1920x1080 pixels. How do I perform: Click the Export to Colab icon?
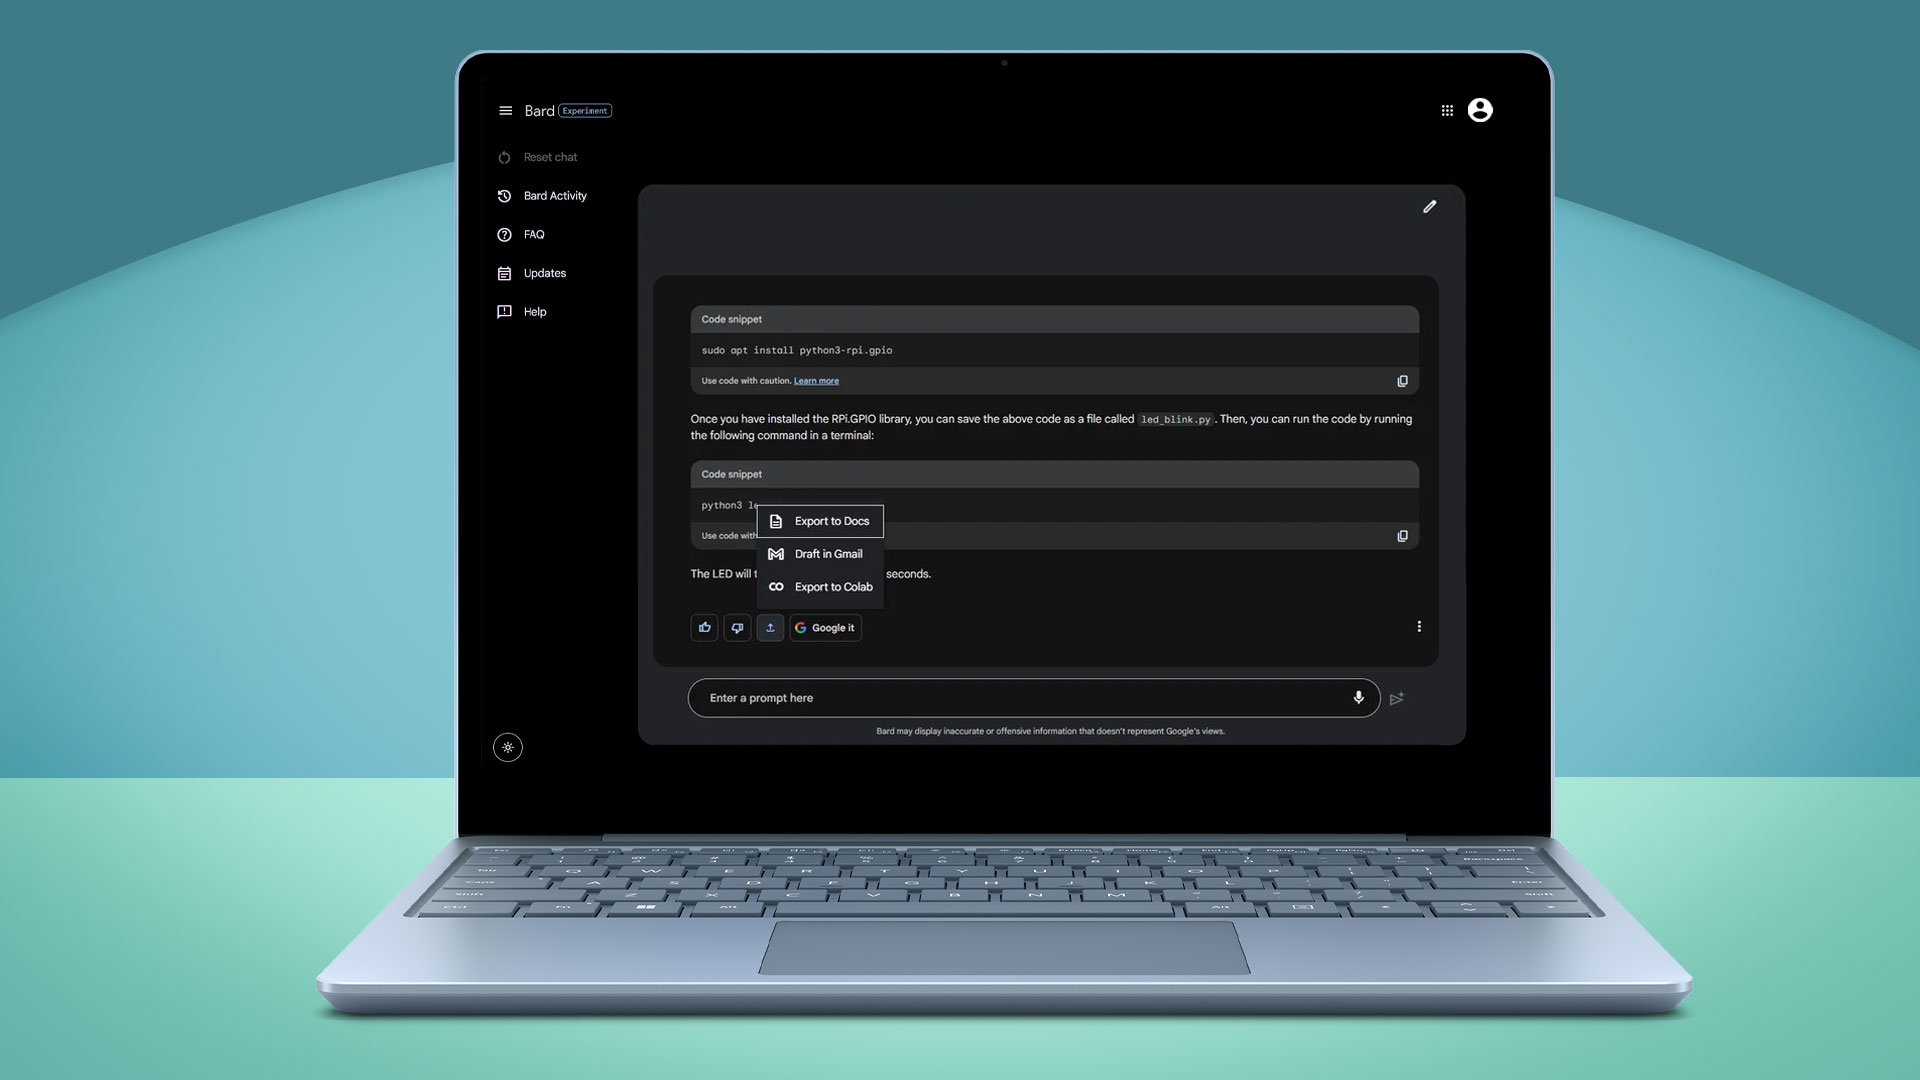[x=775, y=585]
